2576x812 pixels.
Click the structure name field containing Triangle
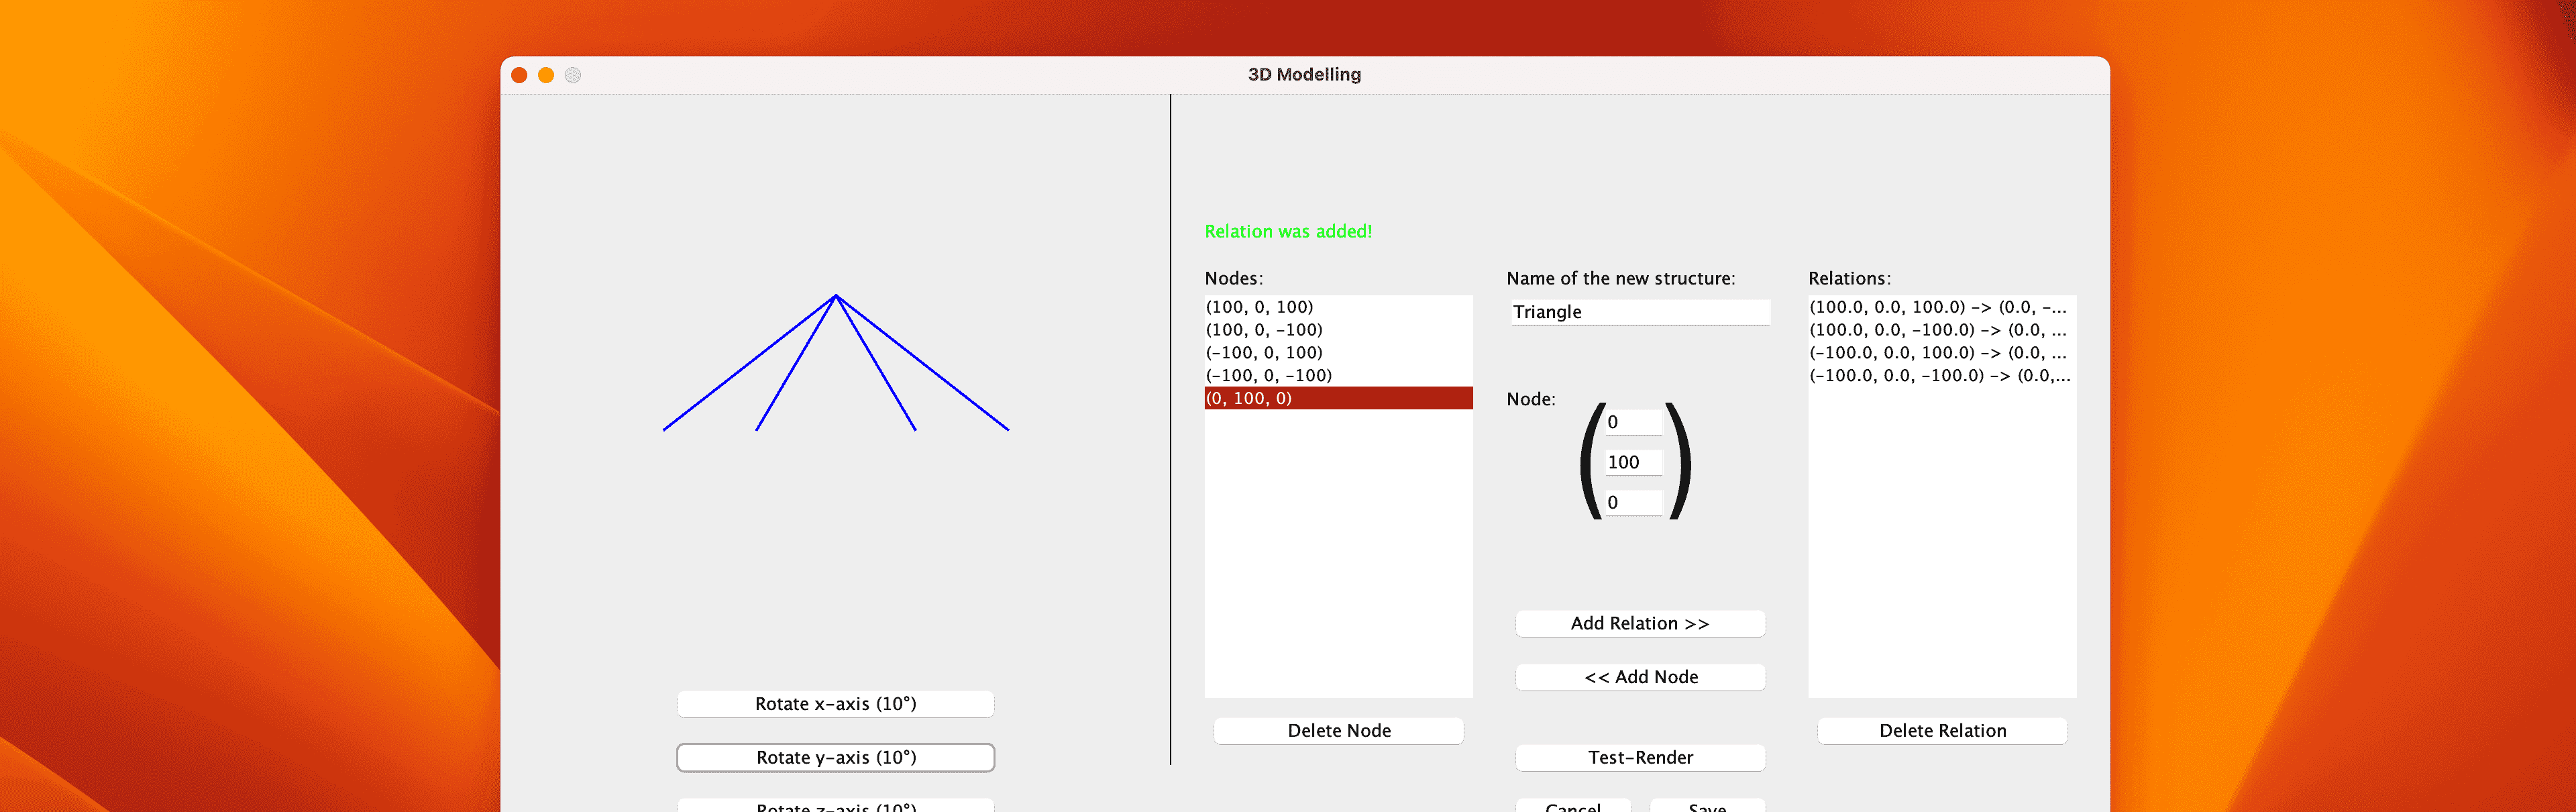1640,312
